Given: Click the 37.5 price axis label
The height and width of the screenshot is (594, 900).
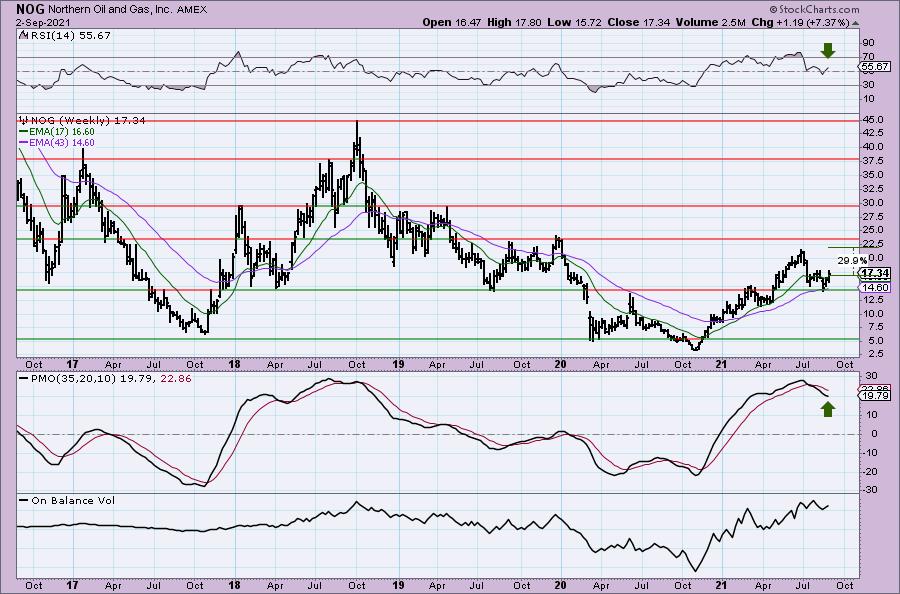Looking at the screenshot, I should 872,160.
